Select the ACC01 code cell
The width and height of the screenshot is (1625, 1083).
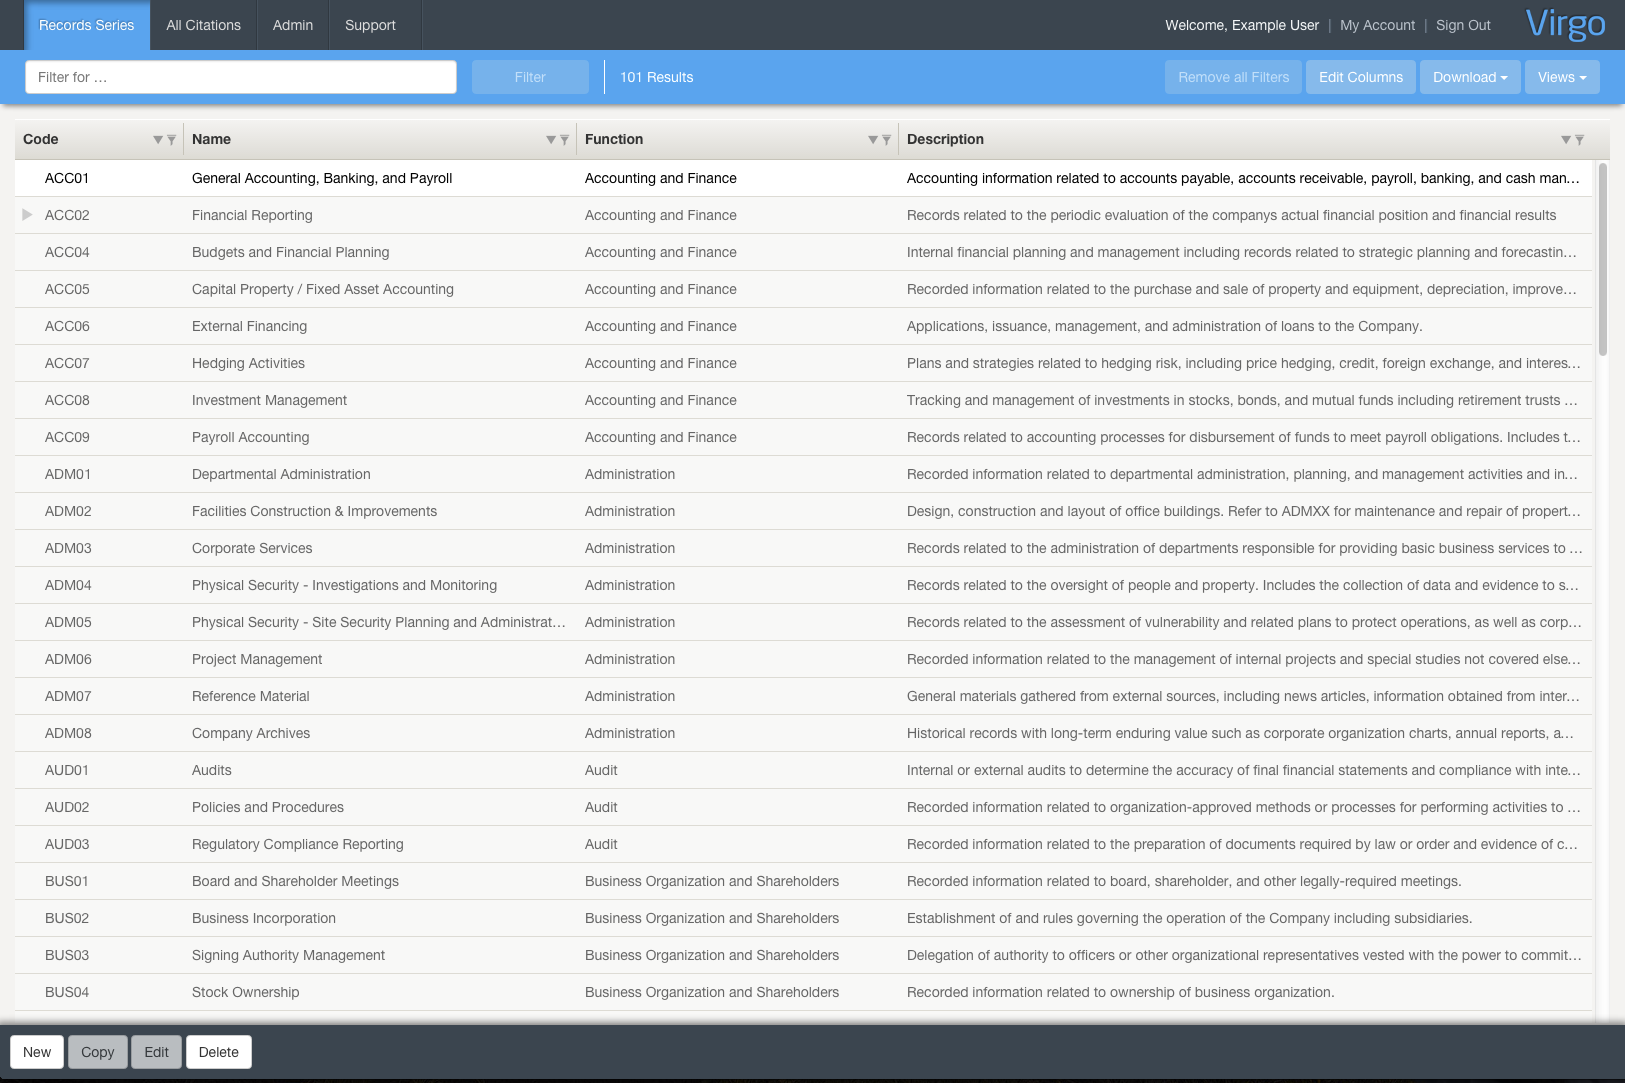tap(67, 178)
